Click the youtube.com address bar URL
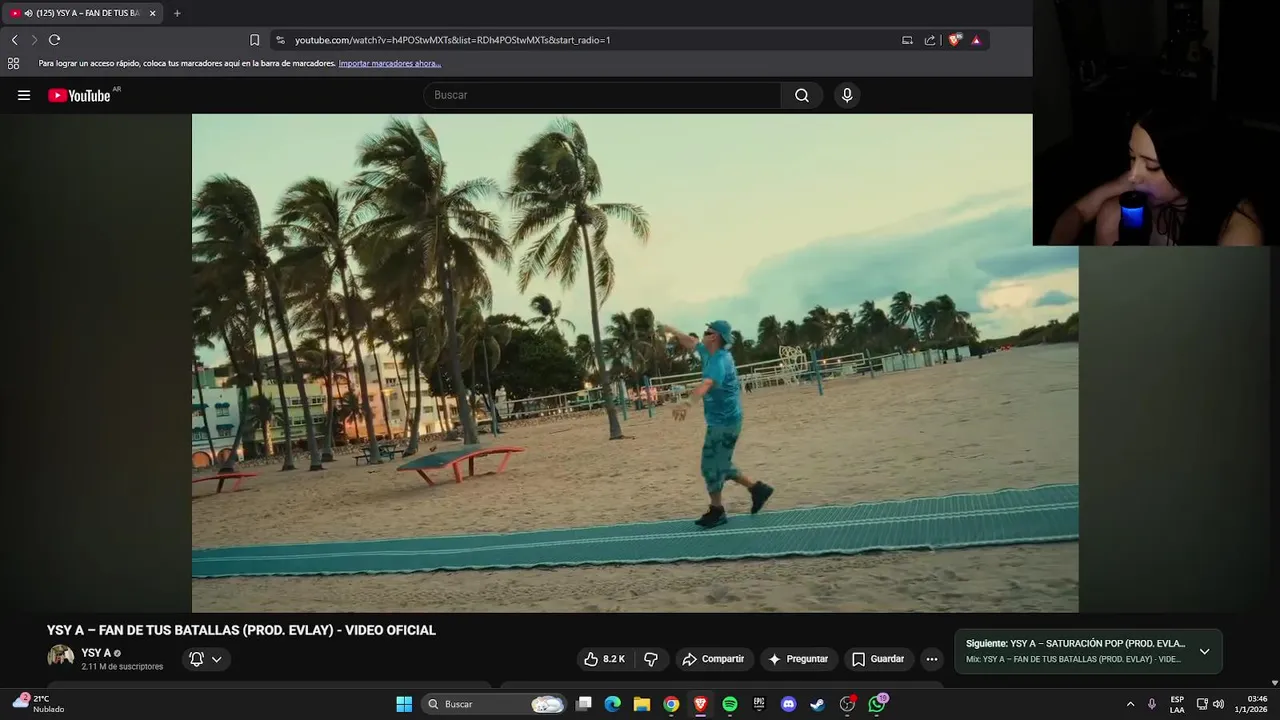This screenshot has height=720, width=1280. (x=452, y=40)
